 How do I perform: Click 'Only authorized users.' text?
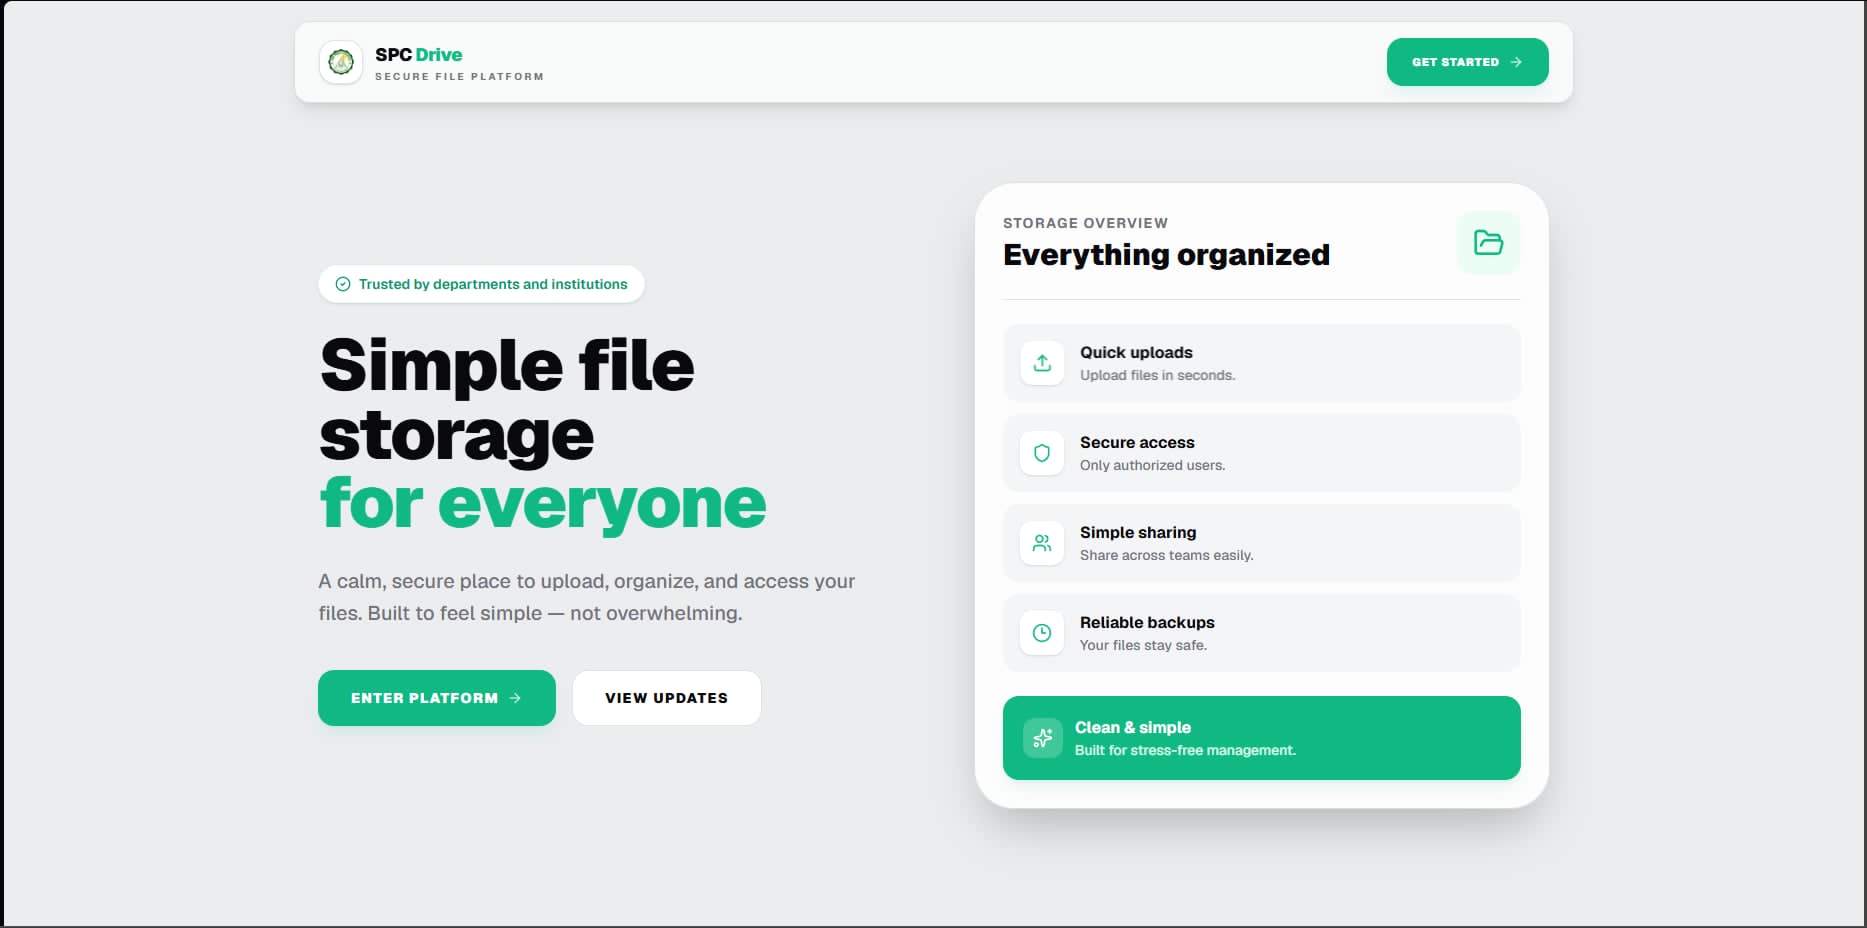pyautogui.click(x=1153, y=465)
